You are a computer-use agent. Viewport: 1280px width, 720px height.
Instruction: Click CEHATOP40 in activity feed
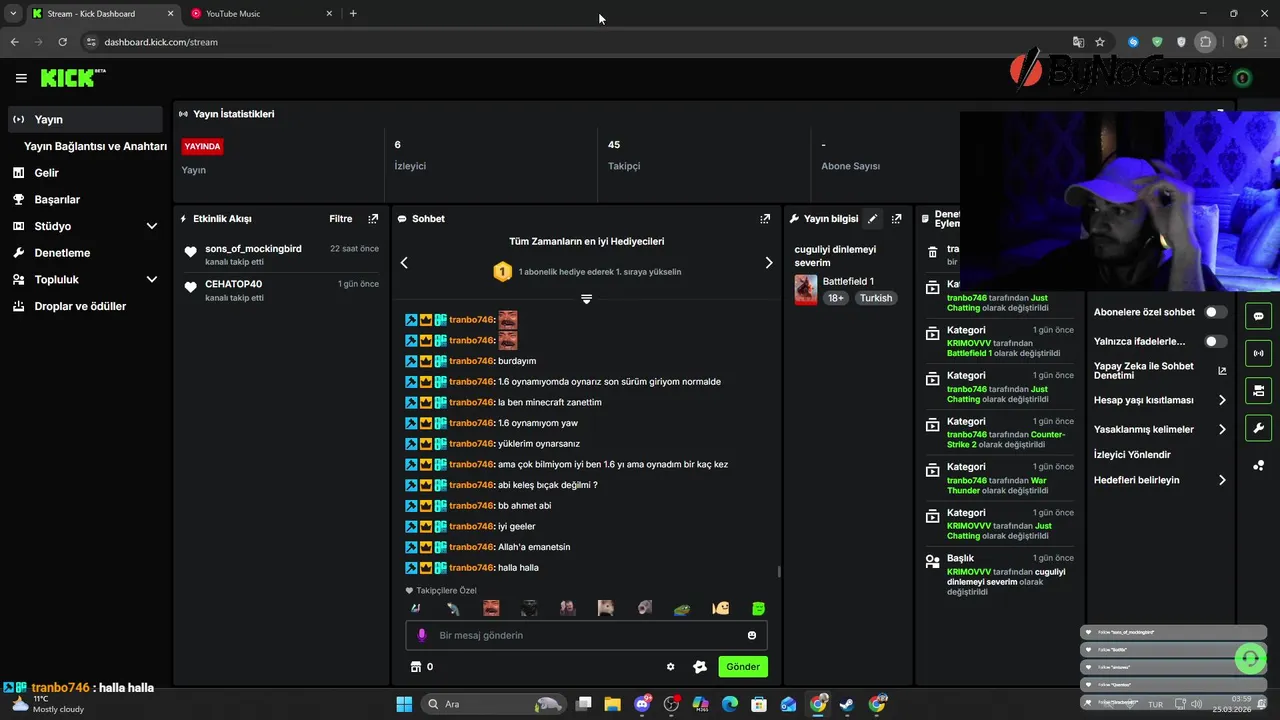point(233,284)
